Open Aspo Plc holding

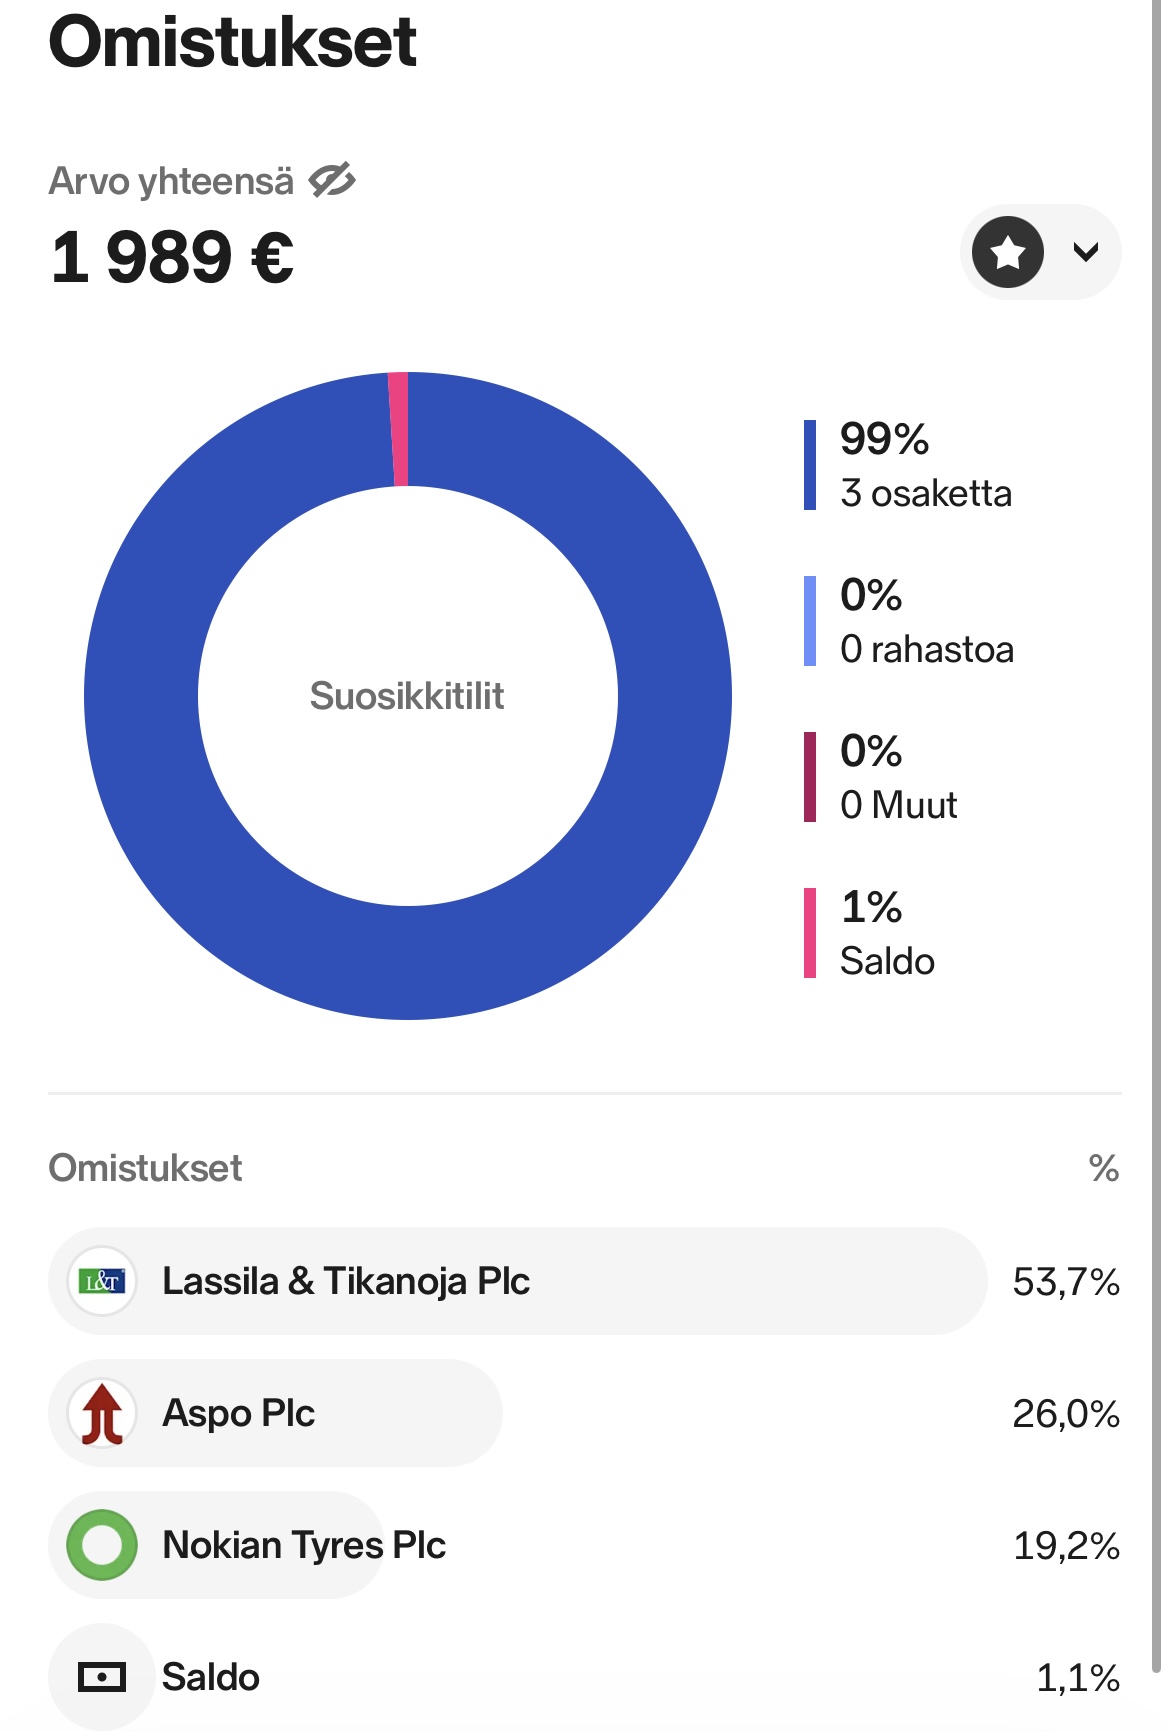click(x=239, y=1413)
